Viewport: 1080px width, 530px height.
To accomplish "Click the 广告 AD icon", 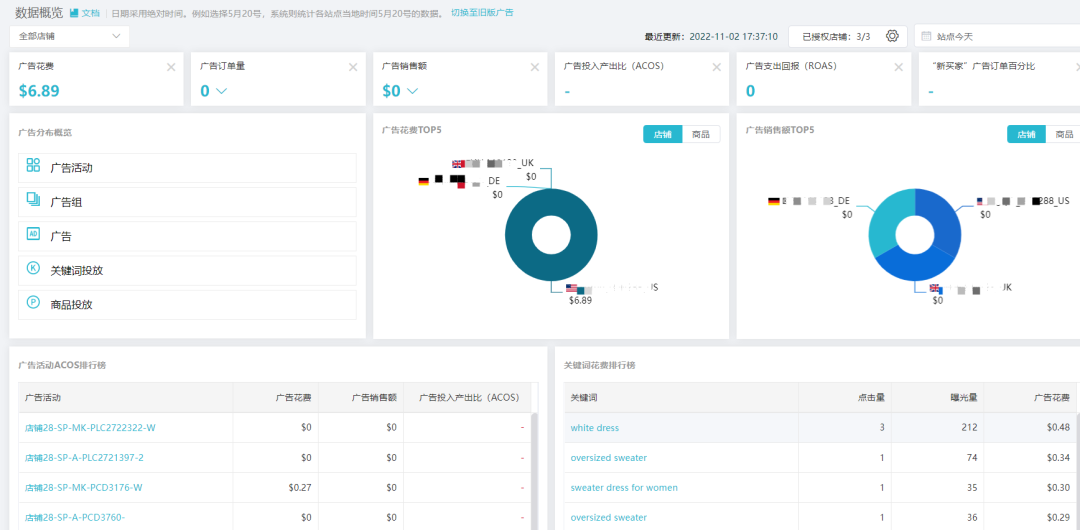I will pos(33,234).
